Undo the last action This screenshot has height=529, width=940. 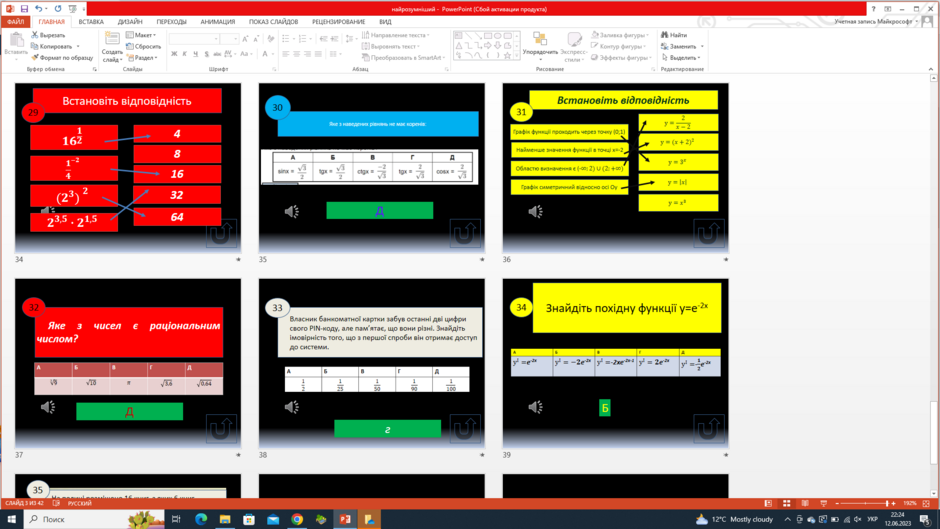tap(38, 9)
